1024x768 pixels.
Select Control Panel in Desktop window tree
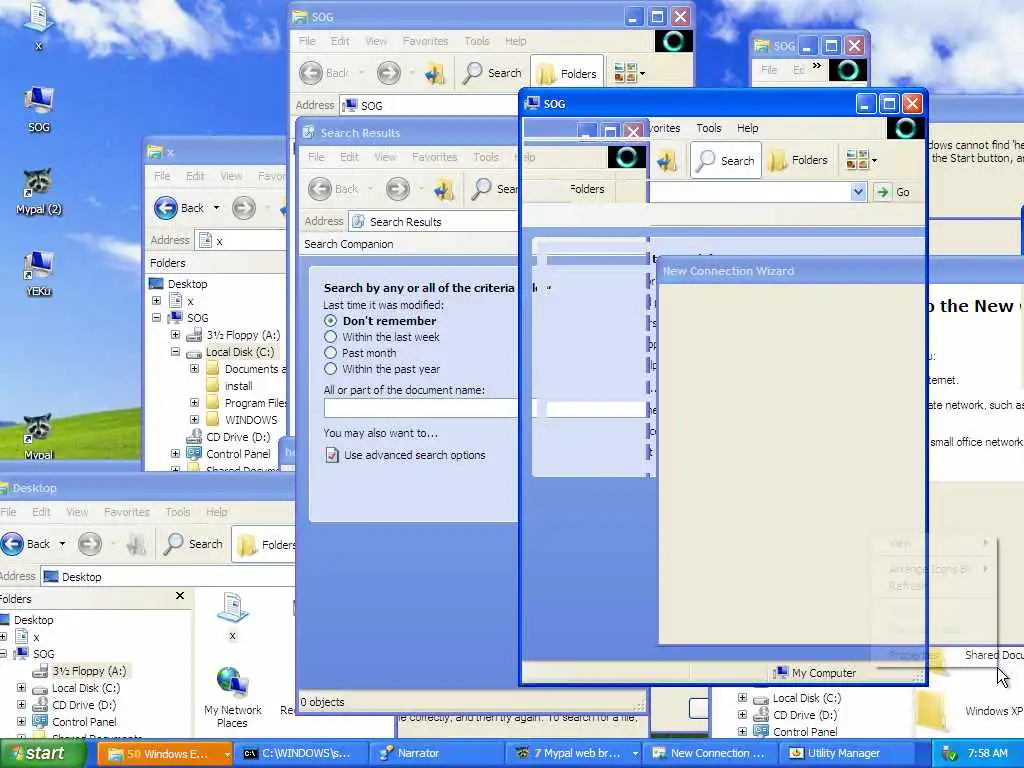click(75, 722)
